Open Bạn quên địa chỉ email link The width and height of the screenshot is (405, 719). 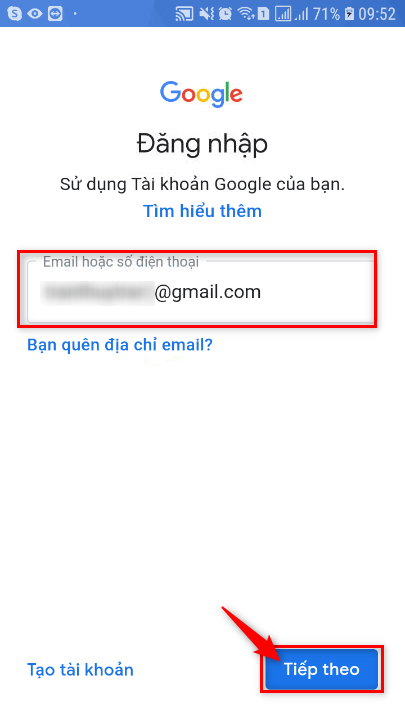[x=120, y=344]
